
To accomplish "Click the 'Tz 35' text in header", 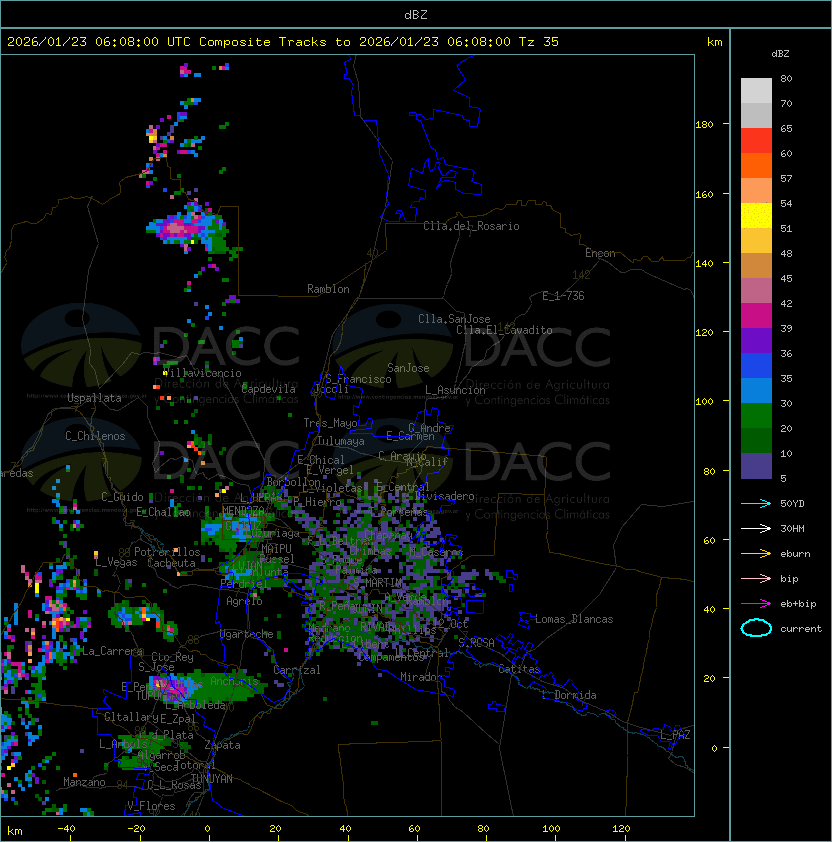I will (539, 42).
